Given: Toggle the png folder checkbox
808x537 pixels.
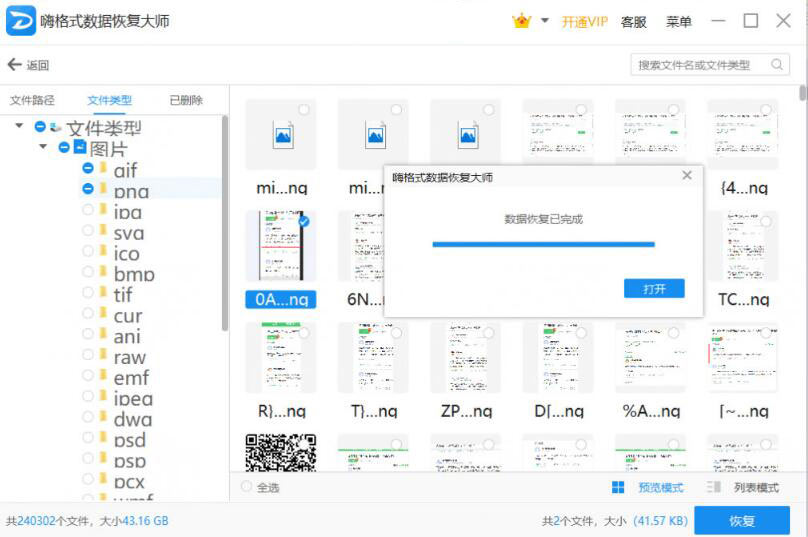Looking at the screenshot, I should [88, 189].
